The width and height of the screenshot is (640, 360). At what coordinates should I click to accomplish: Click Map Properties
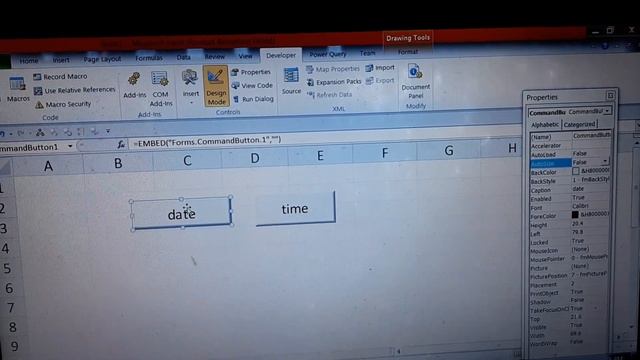(x=333, y=69)
